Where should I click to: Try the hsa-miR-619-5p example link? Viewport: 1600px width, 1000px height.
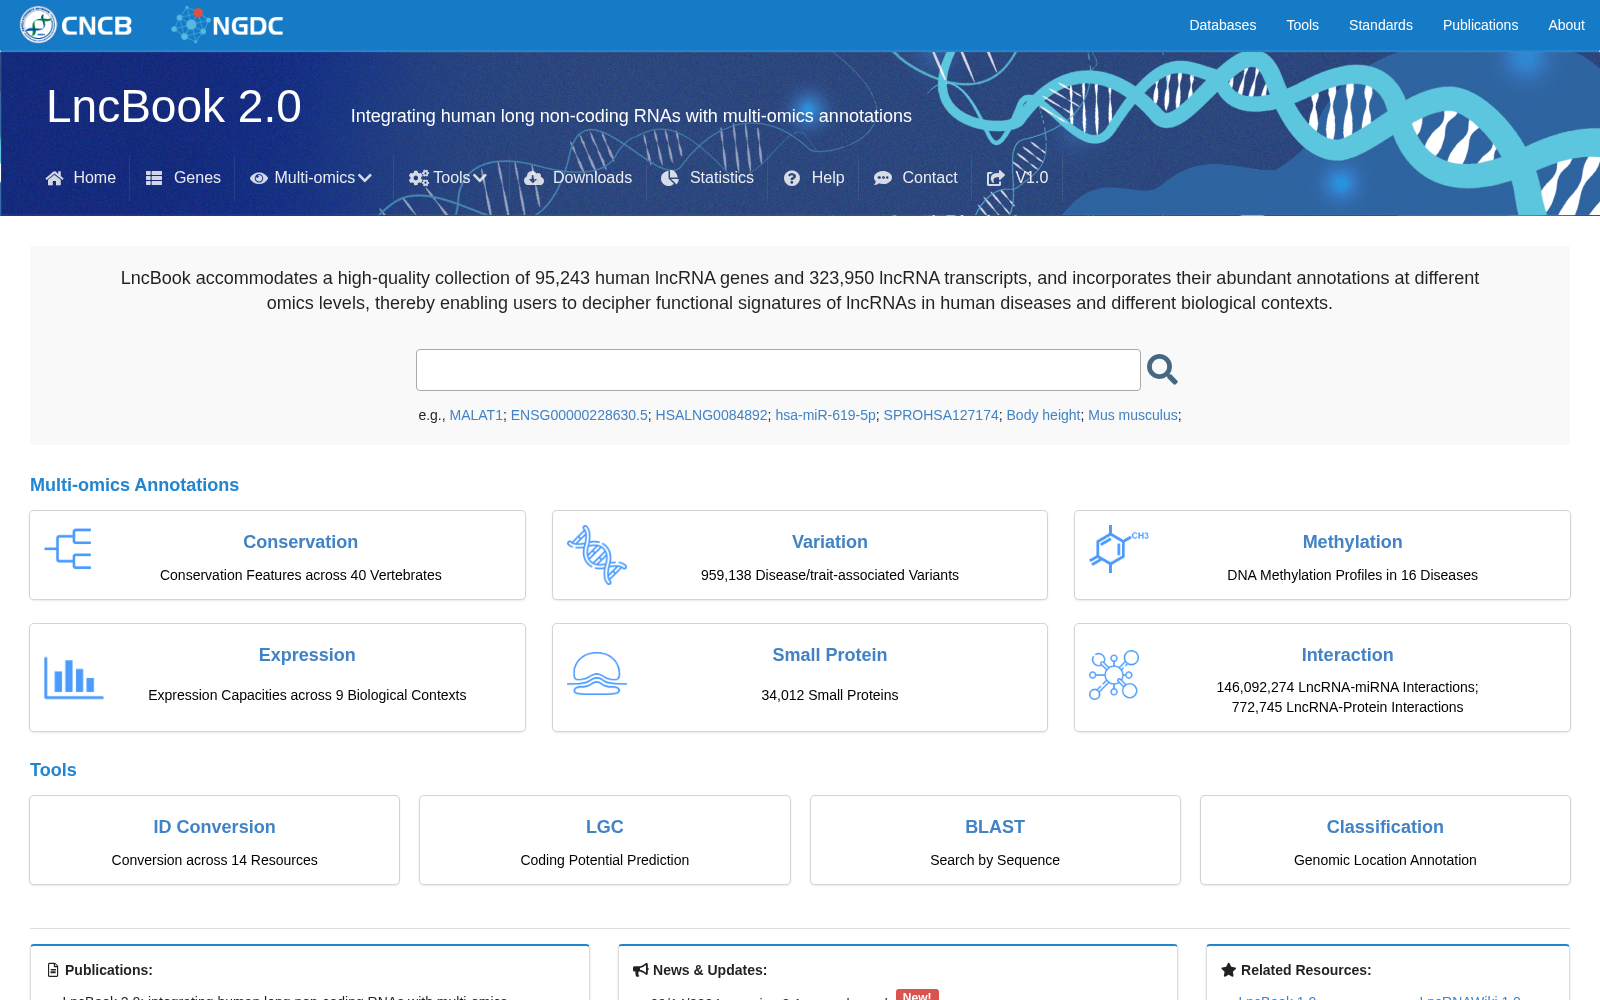(825, 415)
